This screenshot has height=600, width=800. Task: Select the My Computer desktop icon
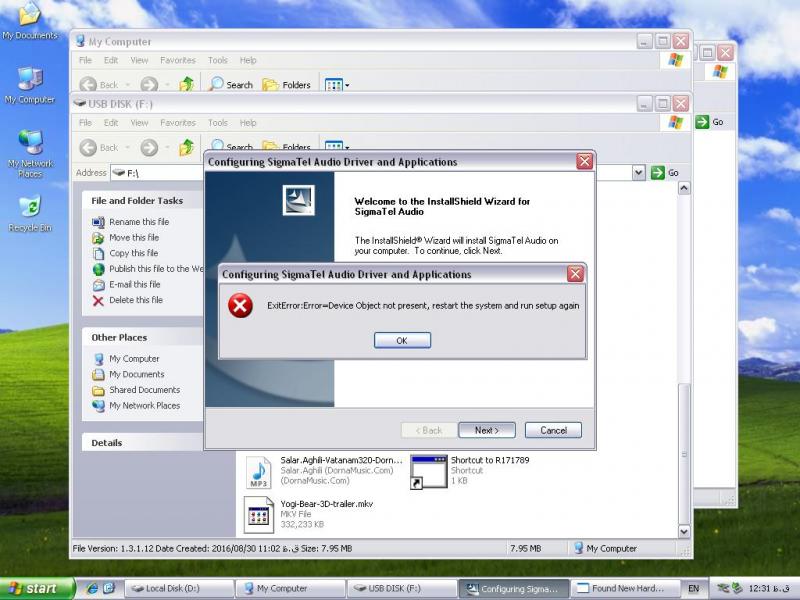click(30, 85)
